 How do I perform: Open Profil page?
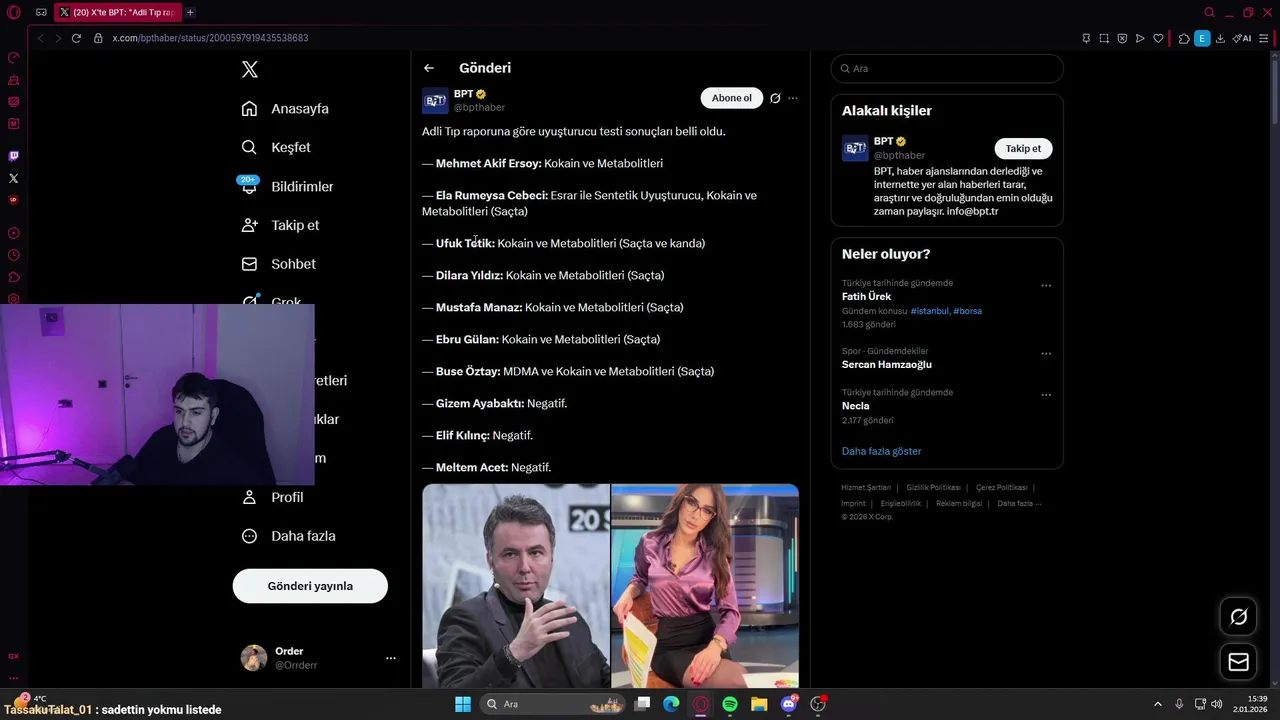tap(272, 497)
